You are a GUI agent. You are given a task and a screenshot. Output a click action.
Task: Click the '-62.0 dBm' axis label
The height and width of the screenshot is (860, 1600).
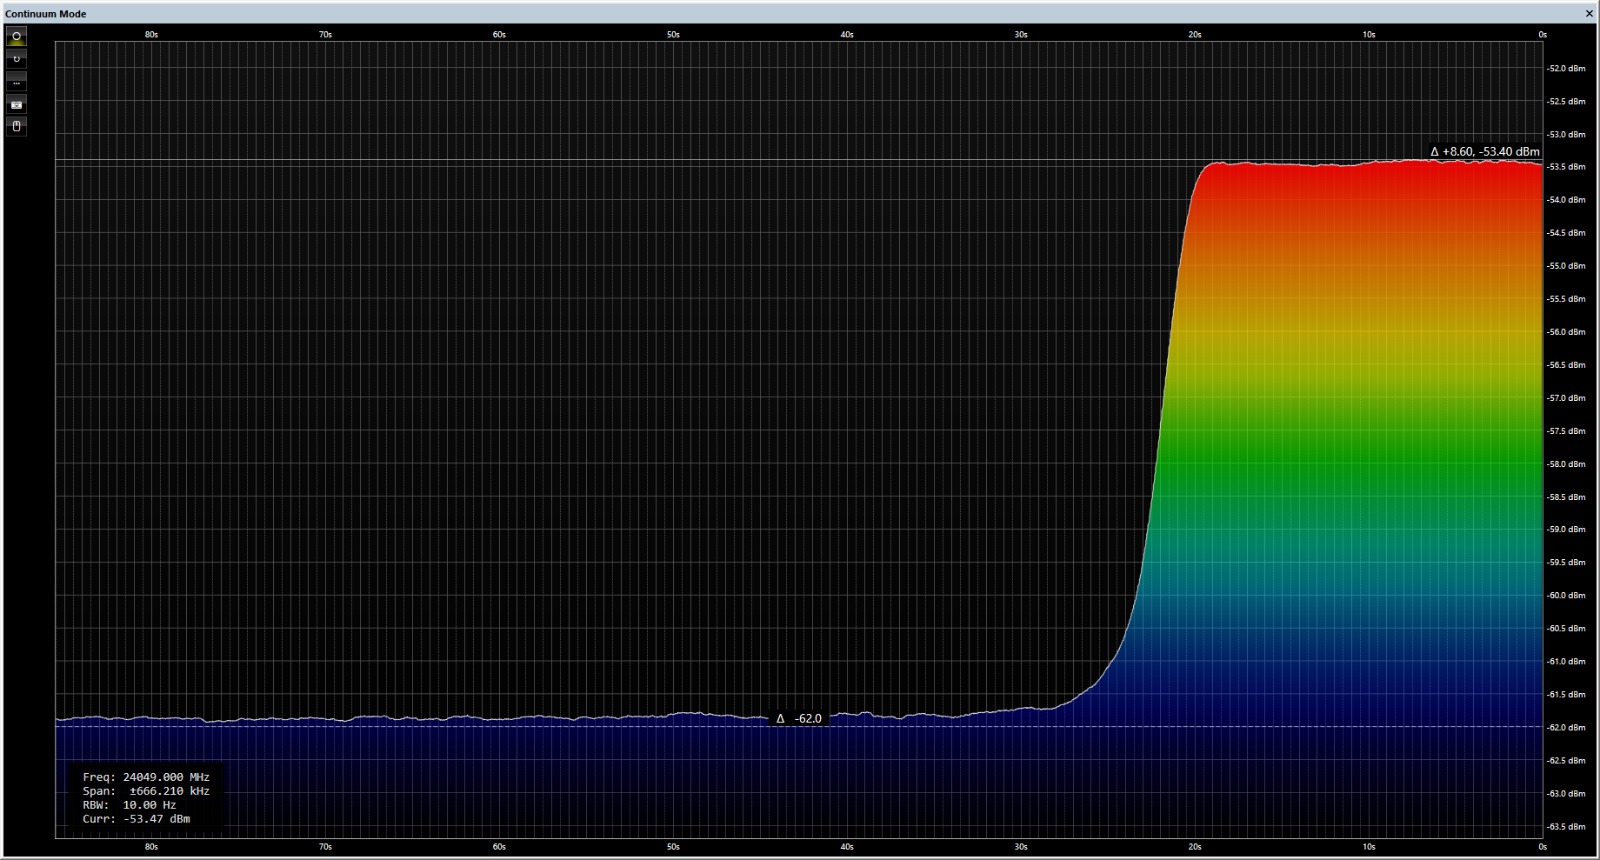point(1566,728)
